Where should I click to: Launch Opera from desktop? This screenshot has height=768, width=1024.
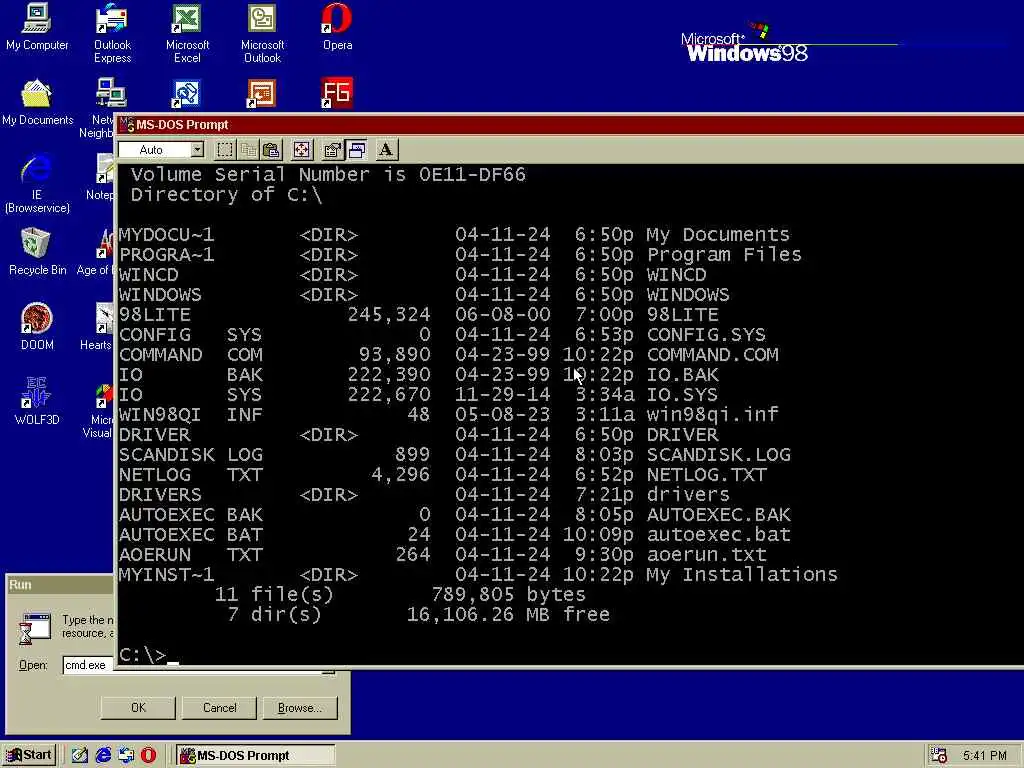click(337, 27)
